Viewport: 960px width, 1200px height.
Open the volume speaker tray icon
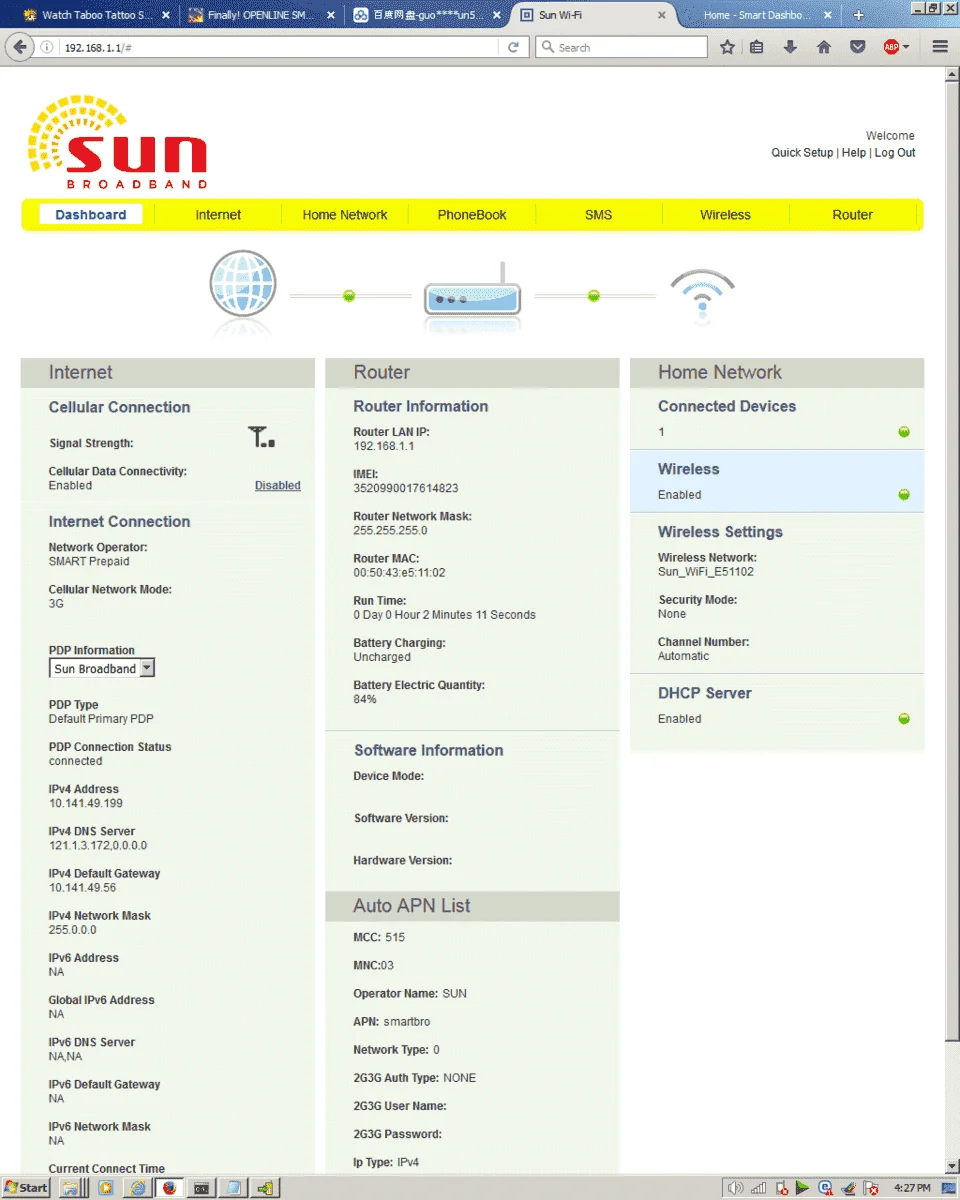pos(735,1188)
